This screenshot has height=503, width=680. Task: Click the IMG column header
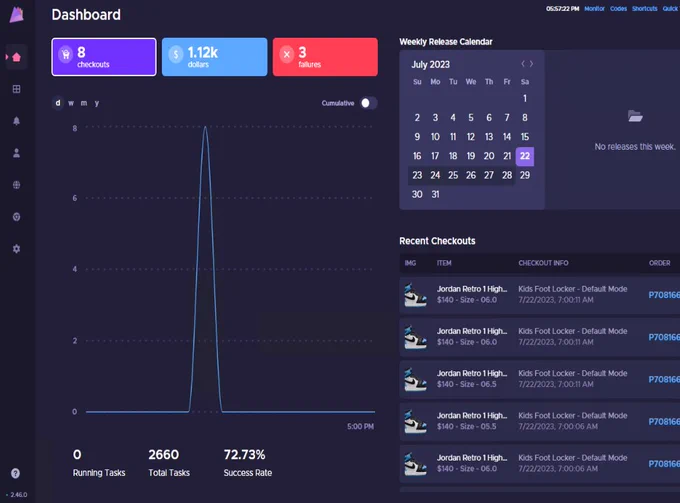tap(410, 263)
